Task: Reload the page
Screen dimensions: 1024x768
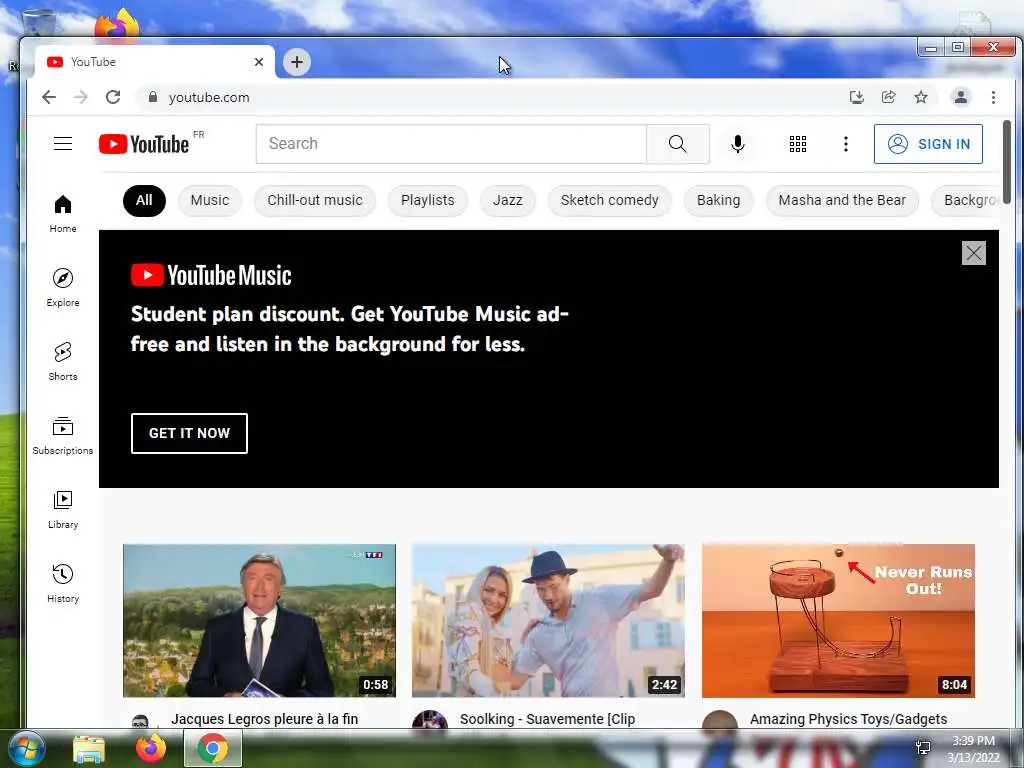Action: (113, 97)
